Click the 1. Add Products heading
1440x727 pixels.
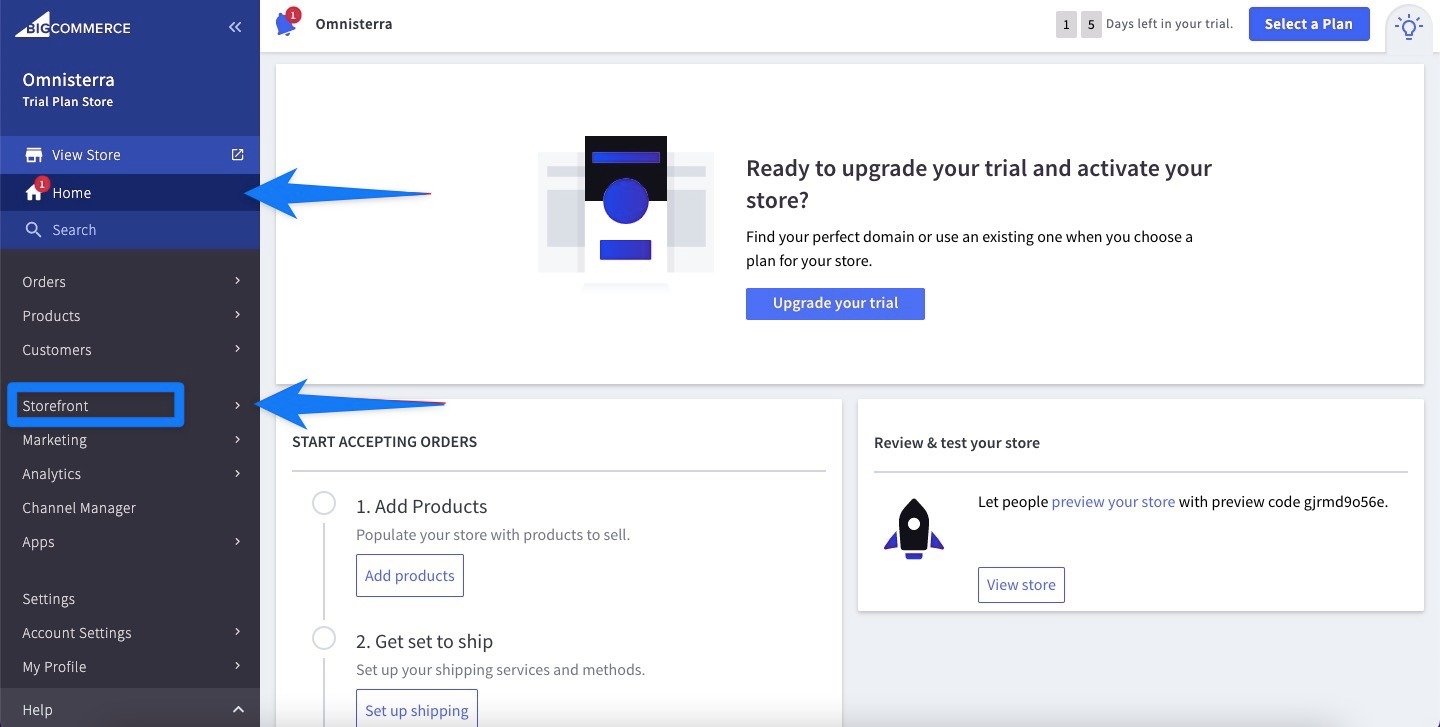[421, 506]
